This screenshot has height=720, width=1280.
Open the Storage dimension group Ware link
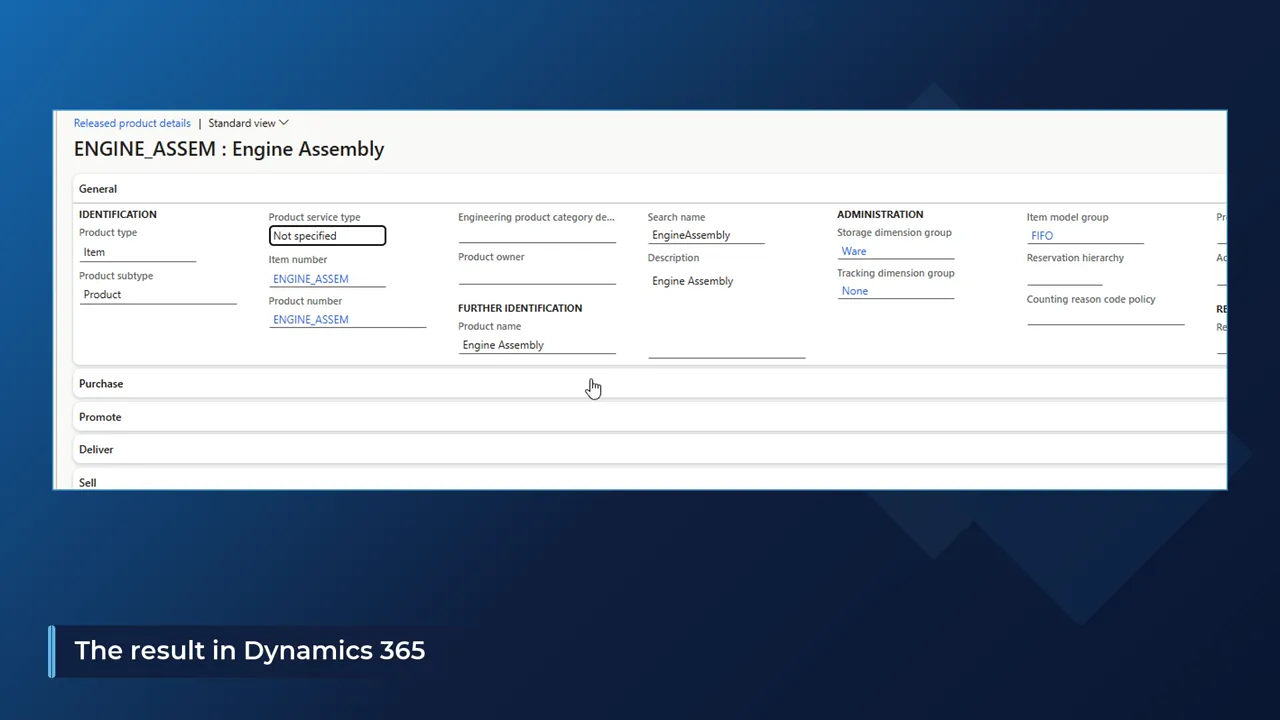click(x=854, y=251)
